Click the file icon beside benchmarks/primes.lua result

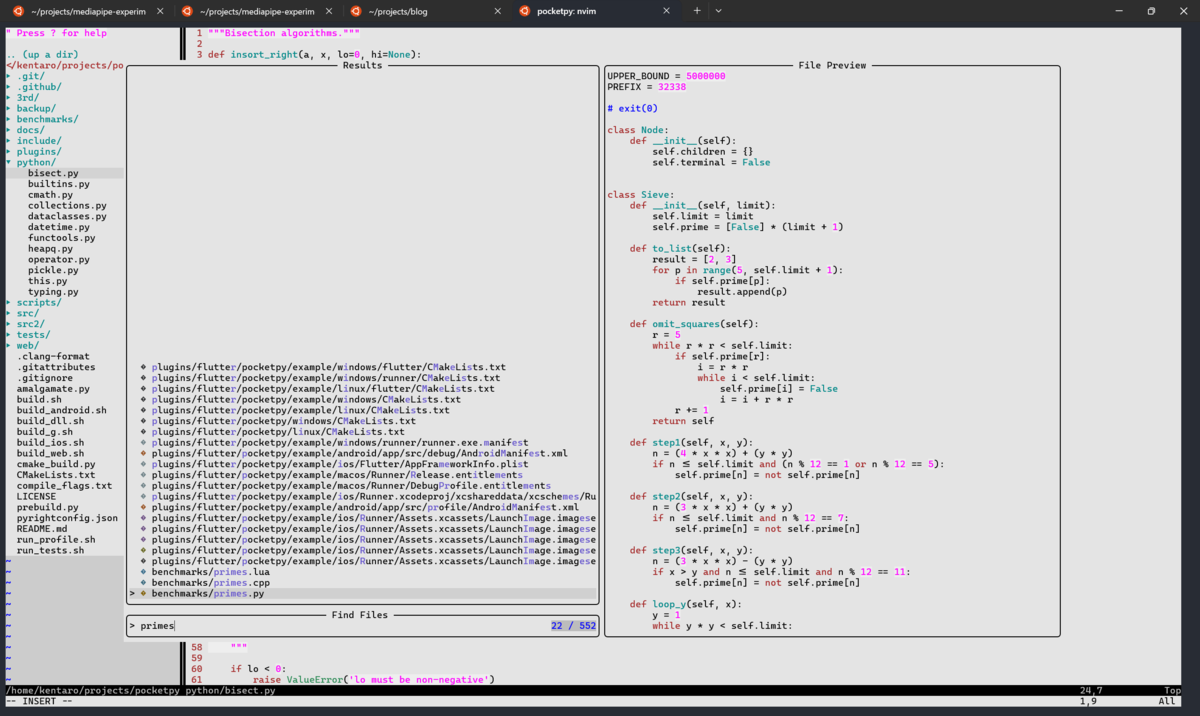(144, 572)
